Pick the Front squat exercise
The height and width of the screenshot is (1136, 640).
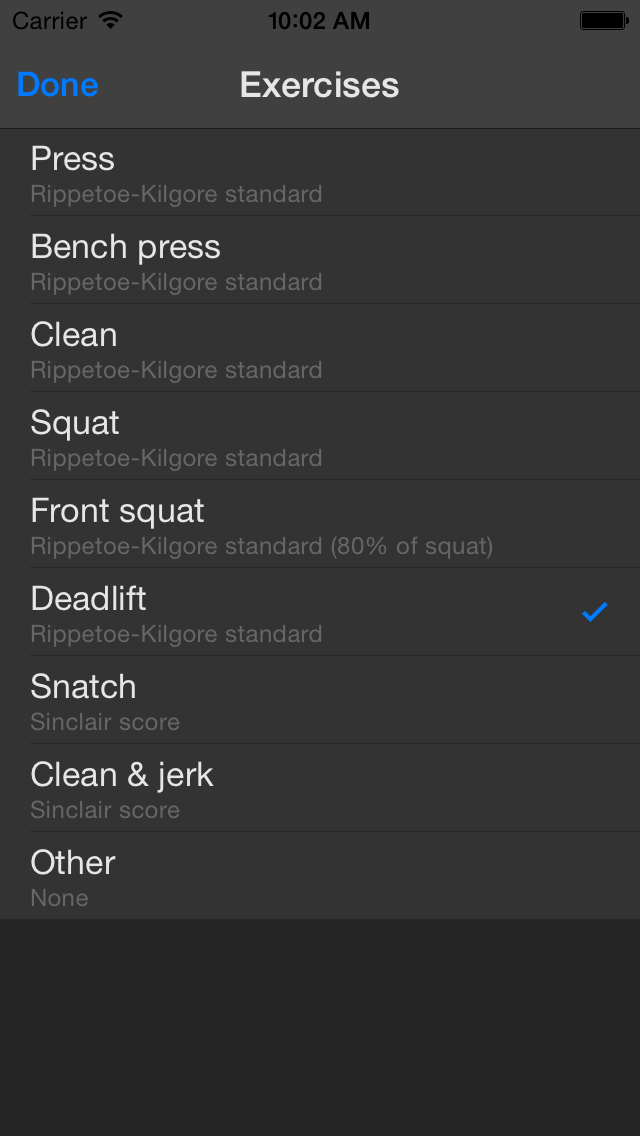[320, 524]
